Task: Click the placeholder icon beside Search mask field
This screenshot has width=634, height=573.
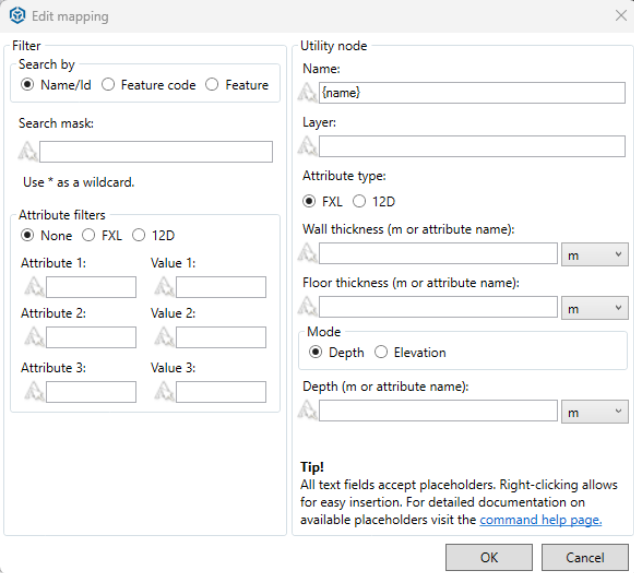Action: click(28, 152)
